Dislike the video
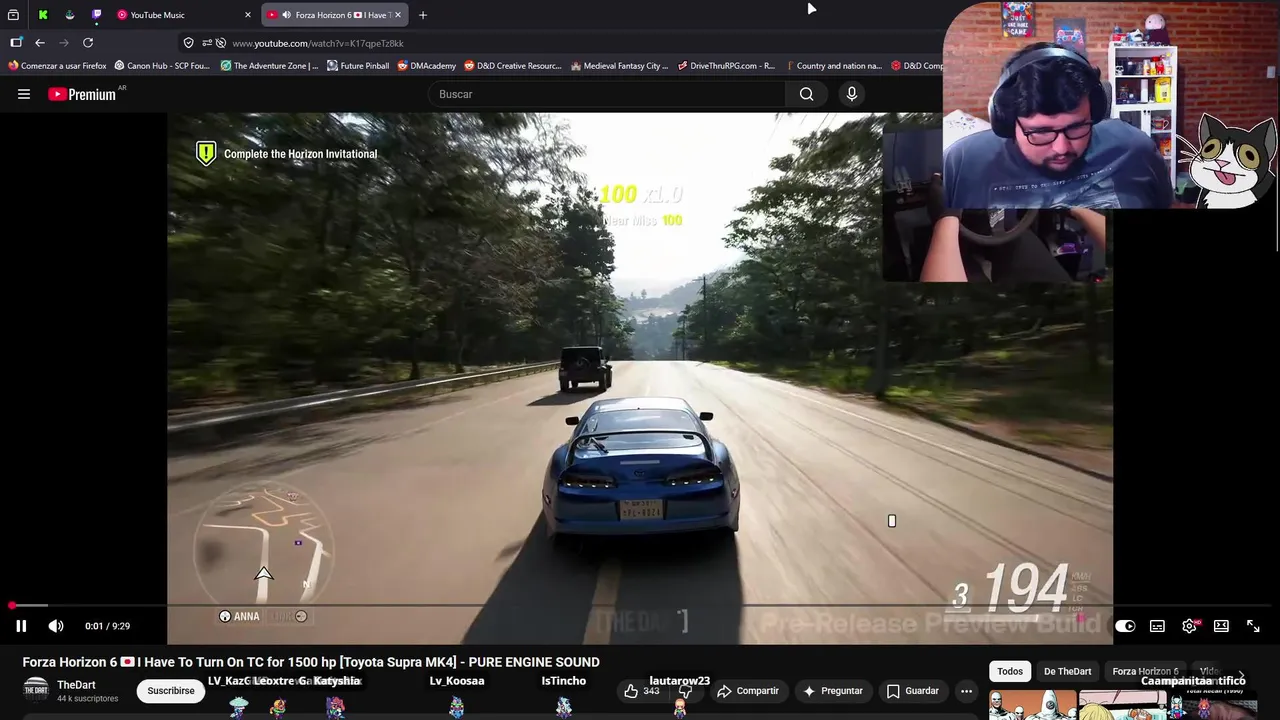 click(x=685, y=691)
